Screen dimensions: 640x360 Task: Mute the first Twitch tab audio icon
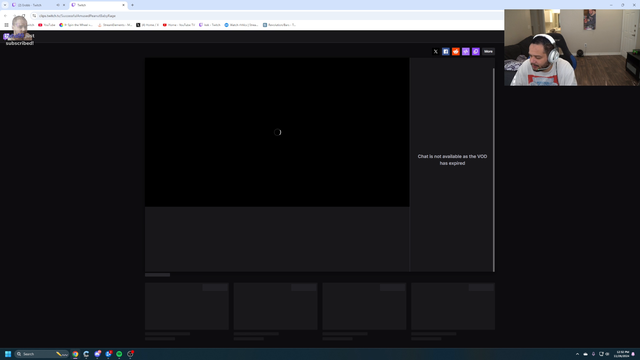[x=58, y=5]
